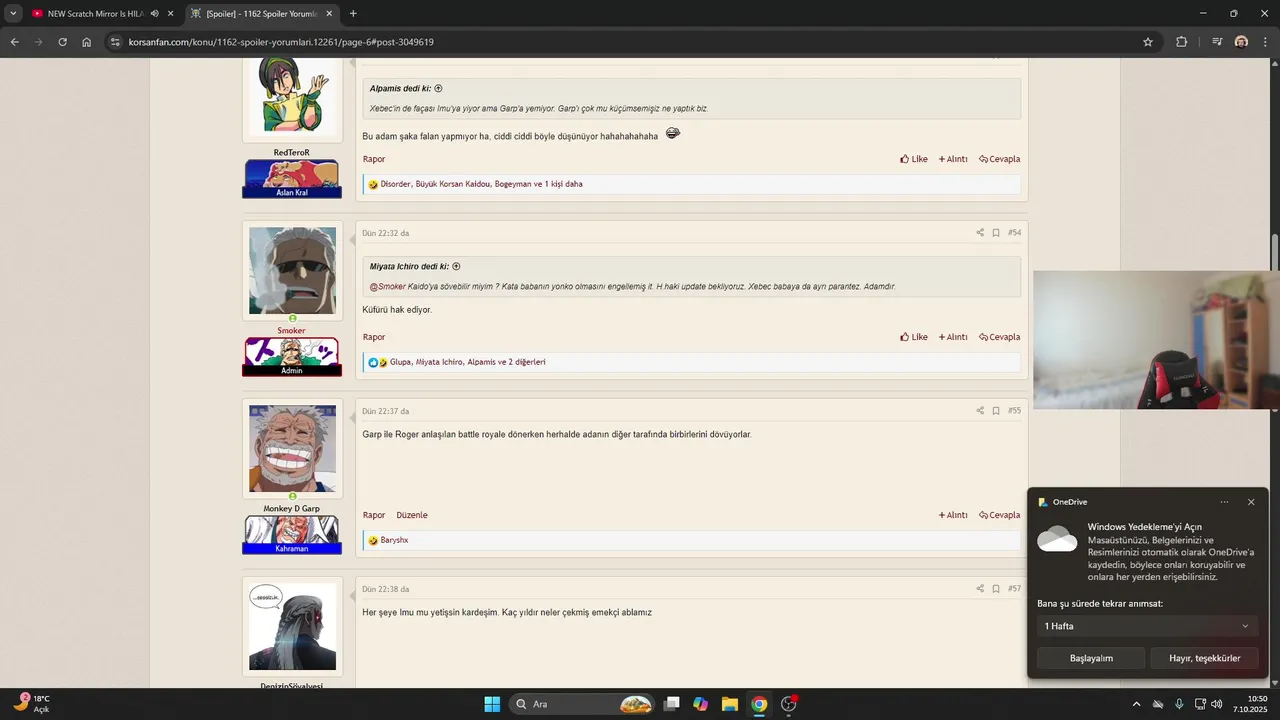Show hidden system tray icons chevron
Screen dimensions: 1280x720
(1136, 704)
